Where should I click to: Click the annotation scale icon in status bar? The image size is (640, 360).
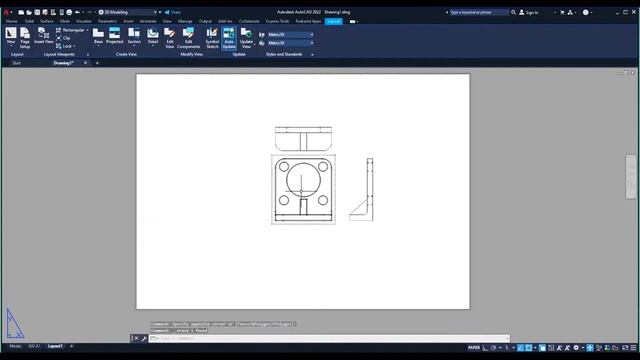coord(560,348)
